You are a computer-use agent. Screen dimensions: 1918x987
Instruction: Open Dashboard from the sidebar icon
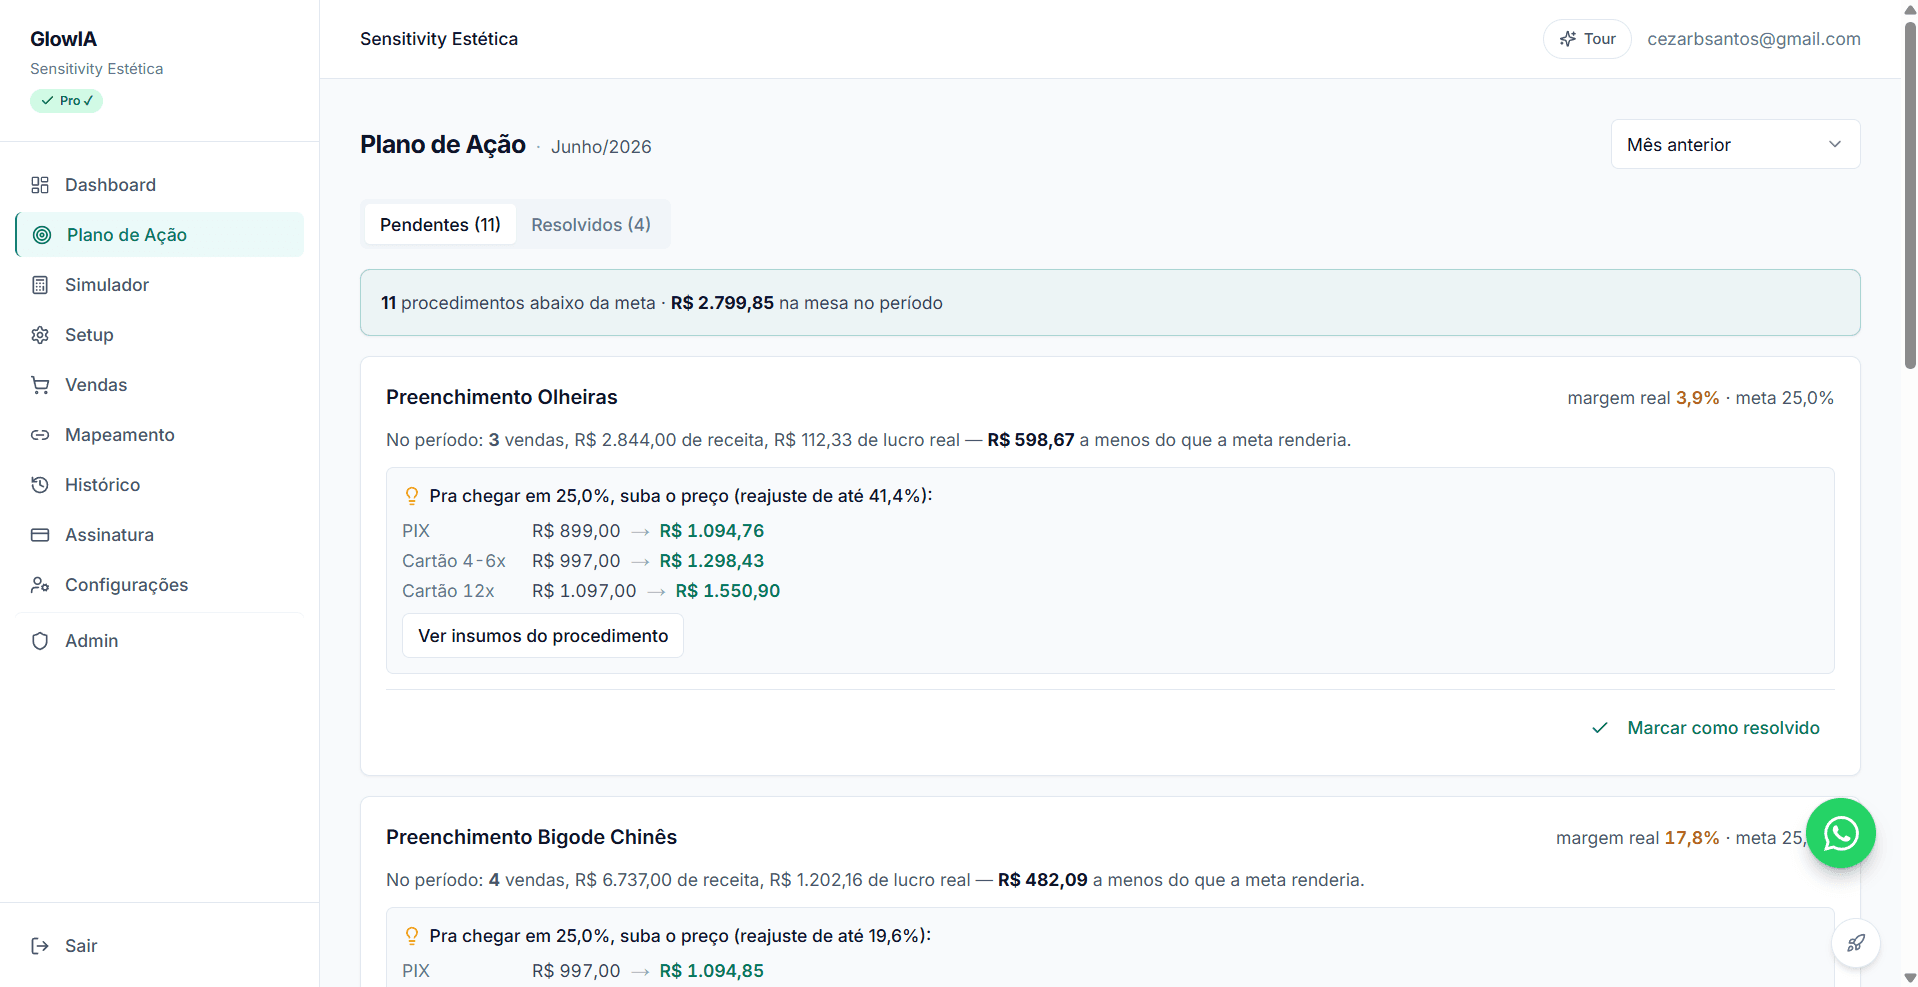point(40,185)
